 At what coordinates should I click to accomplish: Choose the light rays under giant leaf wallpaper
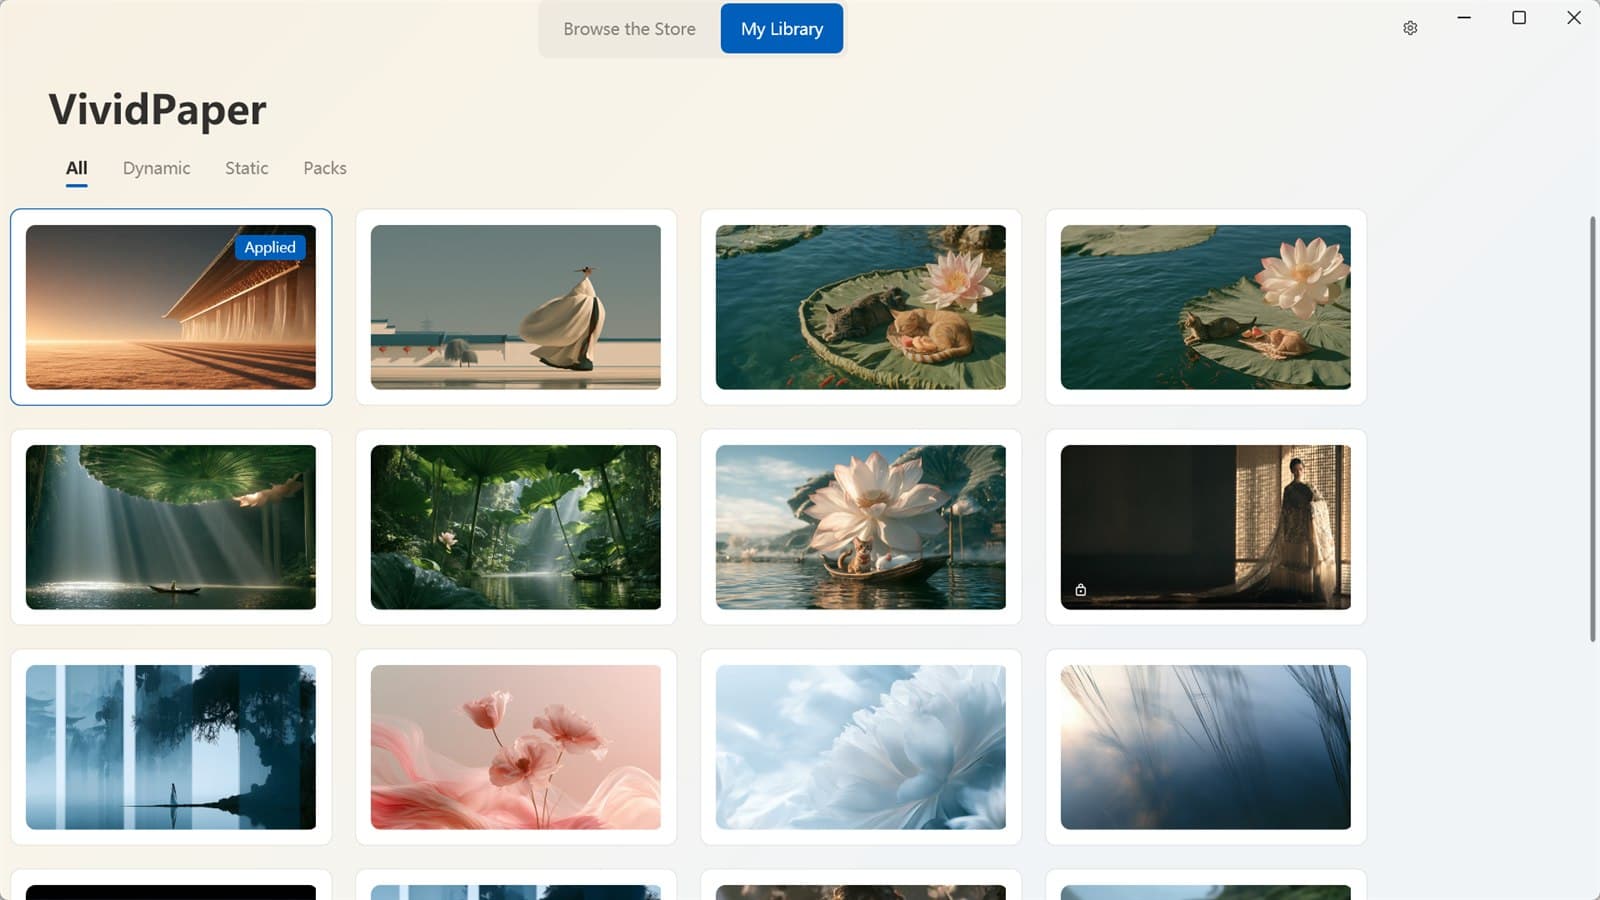171,527
